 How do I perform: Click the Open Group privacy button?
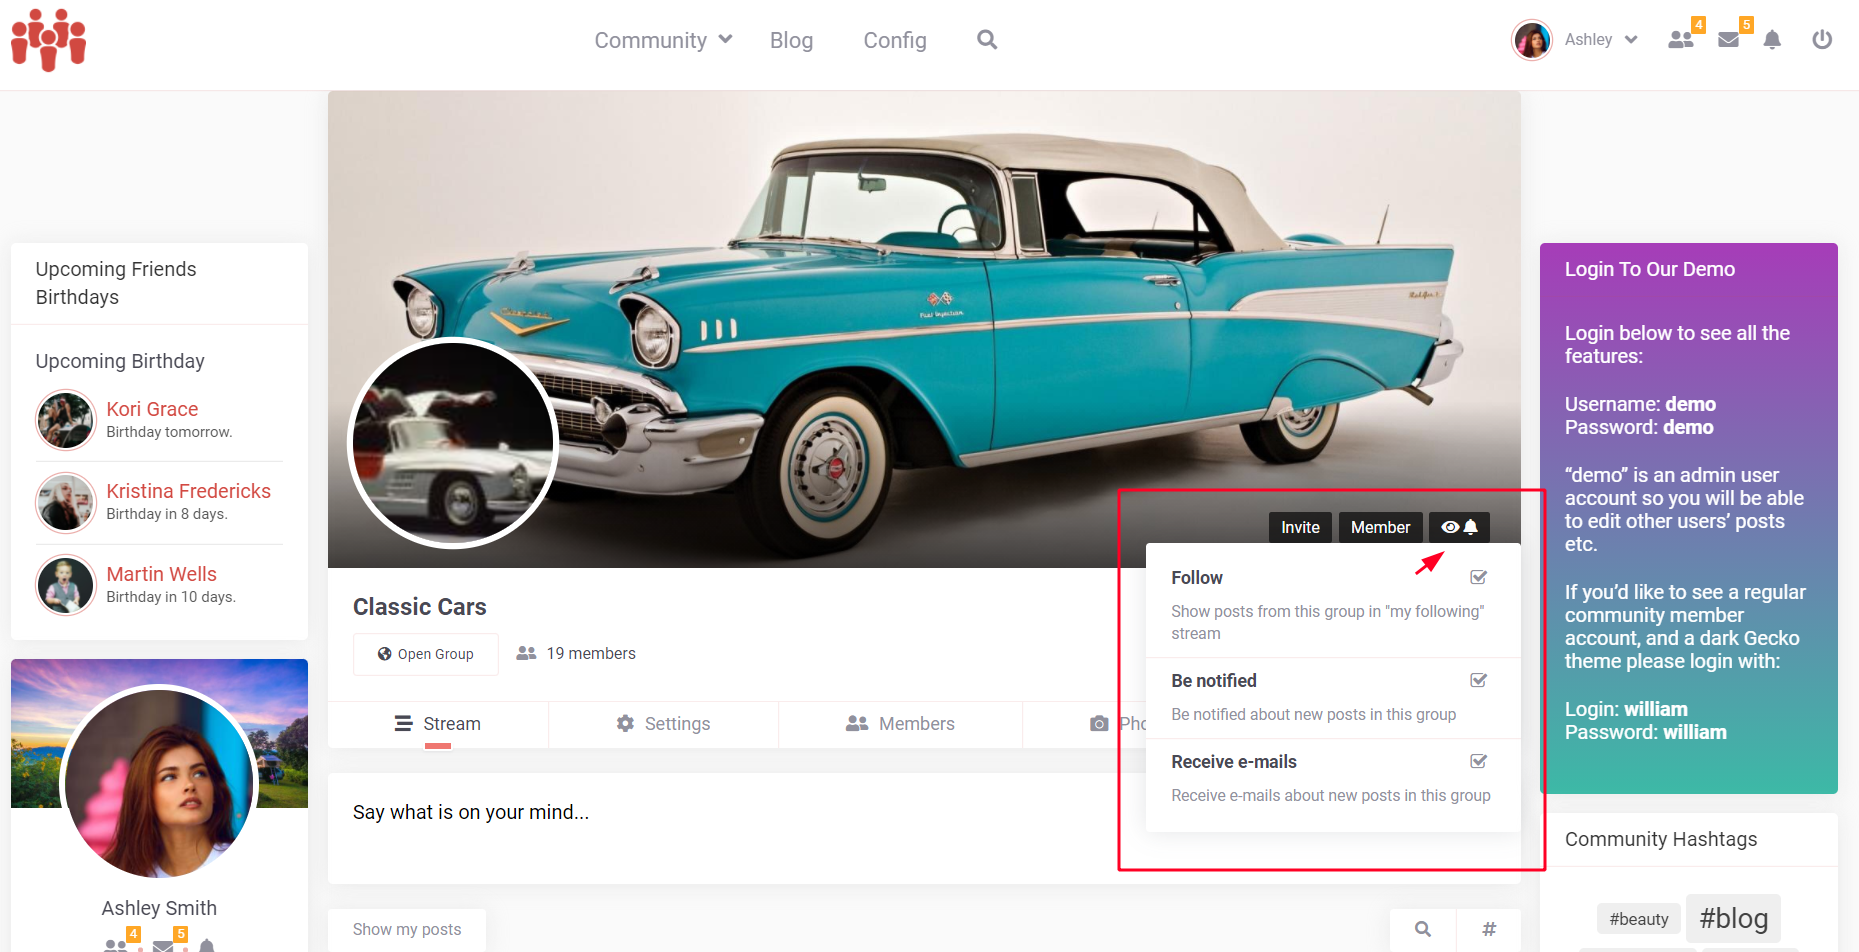pyautogui.click(x=426, y=654)
